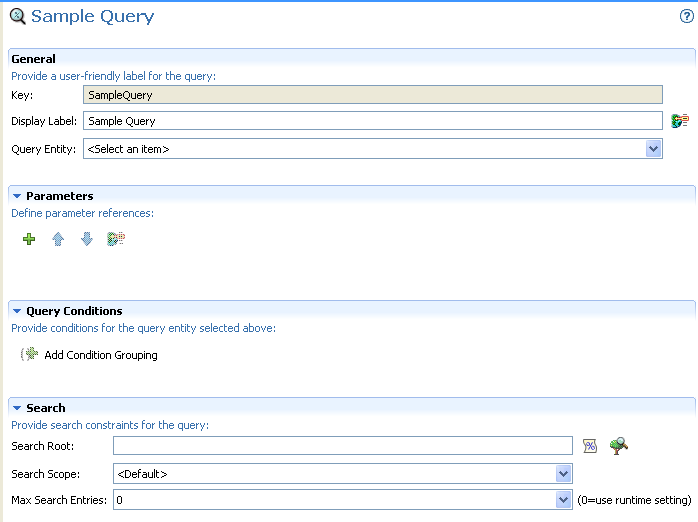698x522 pixels.
Task: Click the Sample Query magnifier title icon
Action: 17,17
